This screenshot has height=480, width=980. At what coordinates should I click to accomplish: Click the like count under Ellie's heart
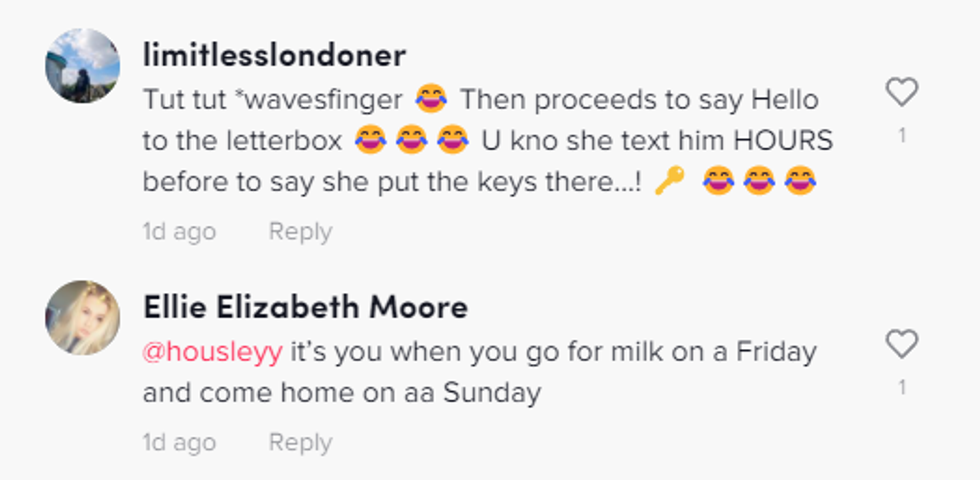point(902,387)
